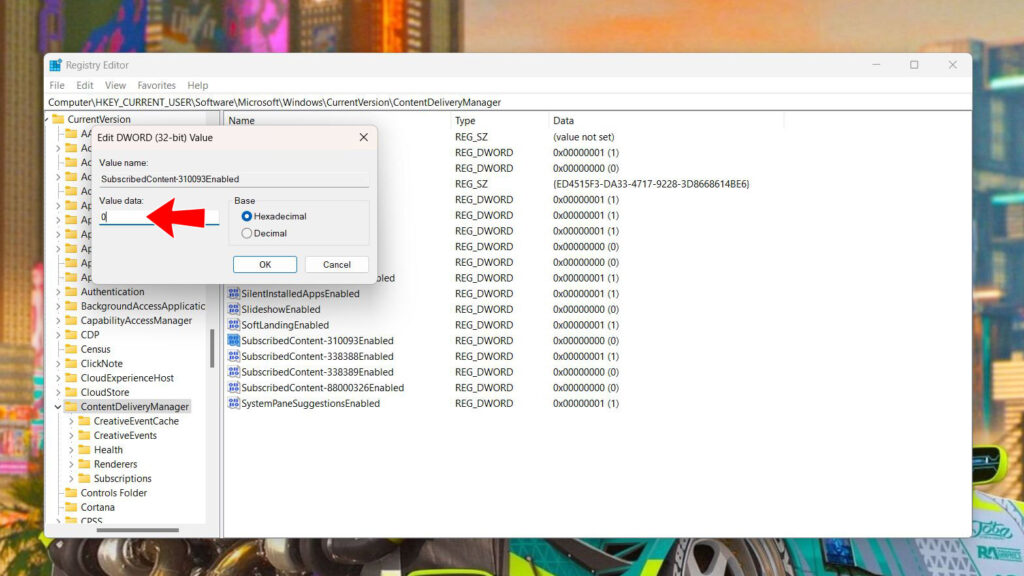1024x576 pixels.
Task: Expand the CreativeEventCache subkey
Action: (71, 421)
